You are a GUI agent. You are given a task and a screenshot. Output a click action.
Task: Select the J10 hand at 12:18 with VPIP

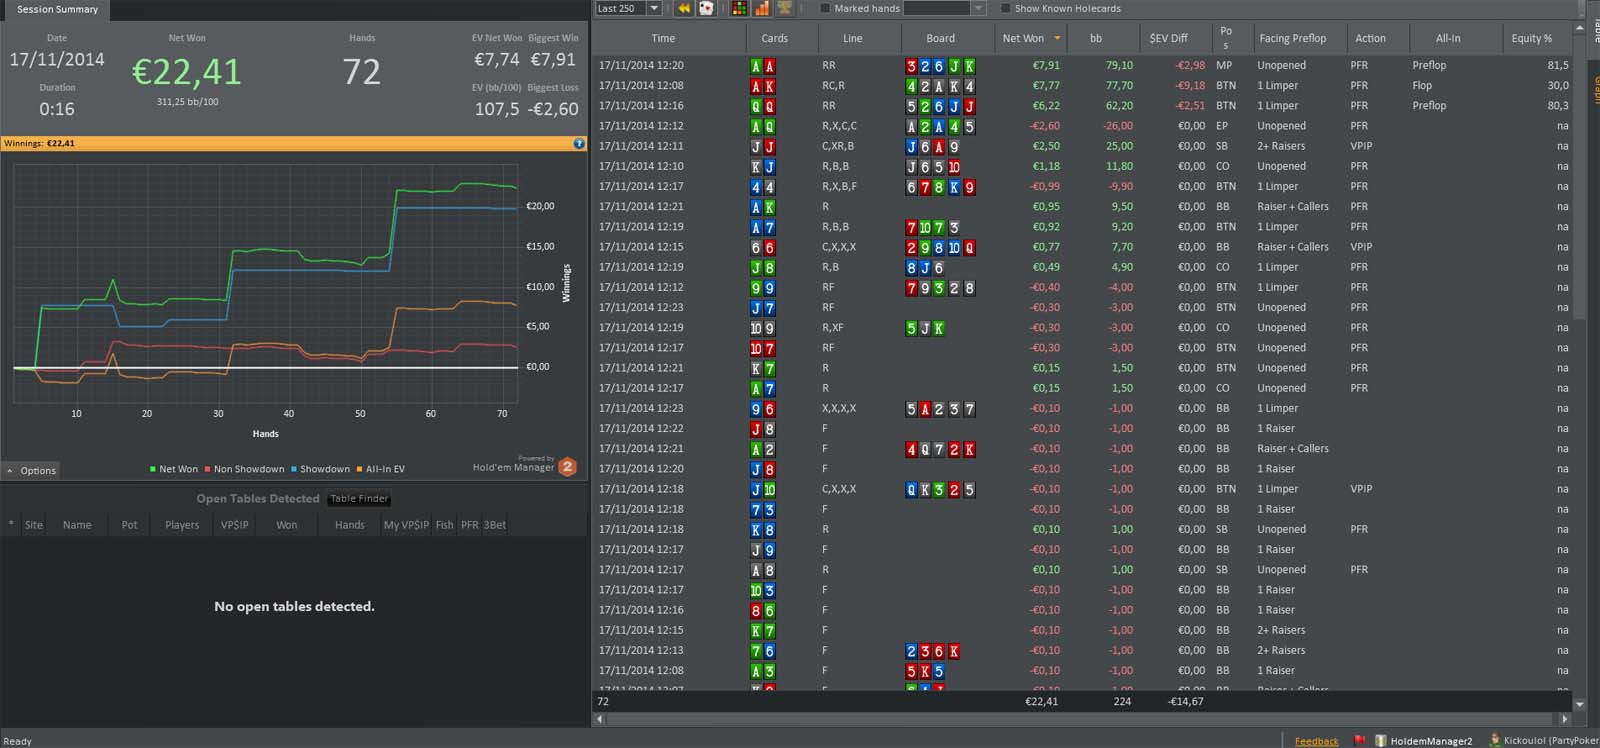[x=1082, y=489]
